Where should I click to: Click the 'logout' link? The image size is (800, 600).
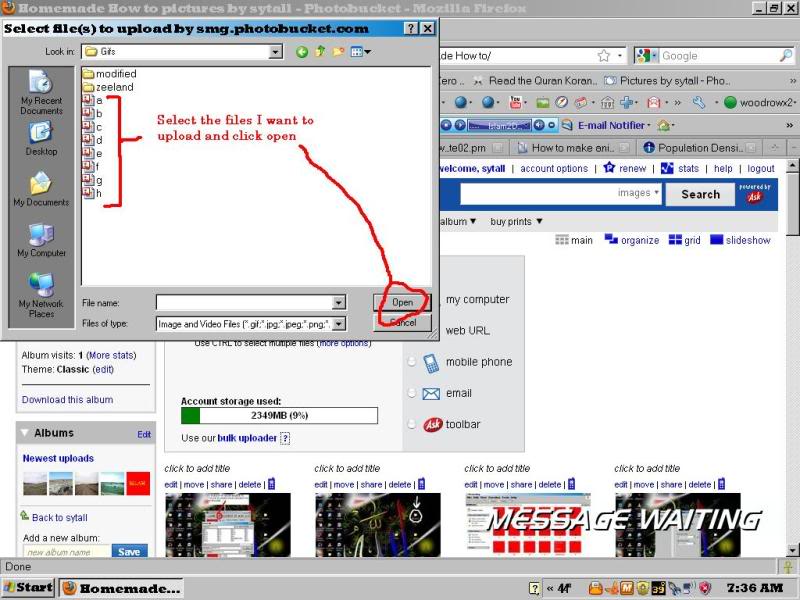point(761,168)
